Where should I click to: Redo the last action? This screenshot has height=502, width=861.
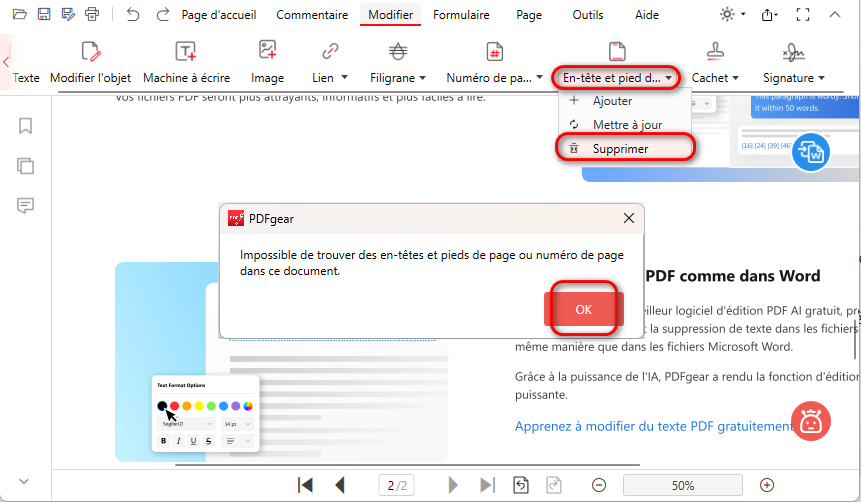[163, 14]
